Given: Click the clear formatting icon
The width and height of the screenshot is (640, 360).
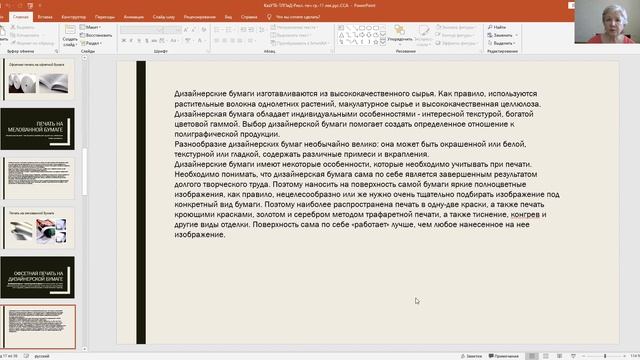Looking at the screenshot, I should pos(204,30).
